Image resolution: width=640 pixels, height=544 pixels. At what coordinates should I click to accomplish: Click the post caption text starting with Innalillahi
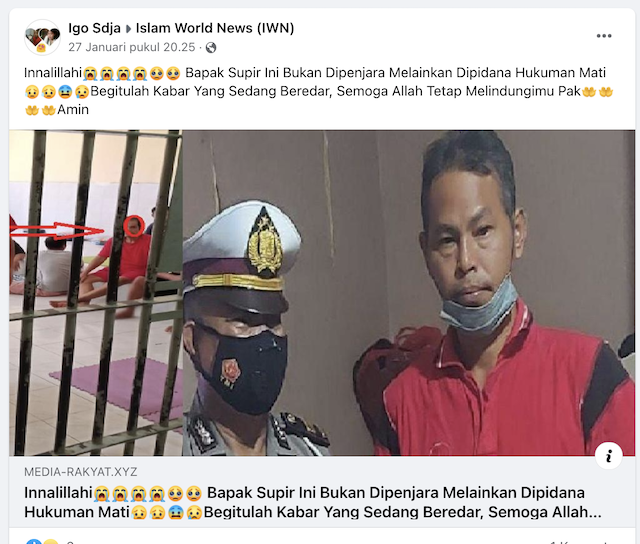[x=318, y=91]
